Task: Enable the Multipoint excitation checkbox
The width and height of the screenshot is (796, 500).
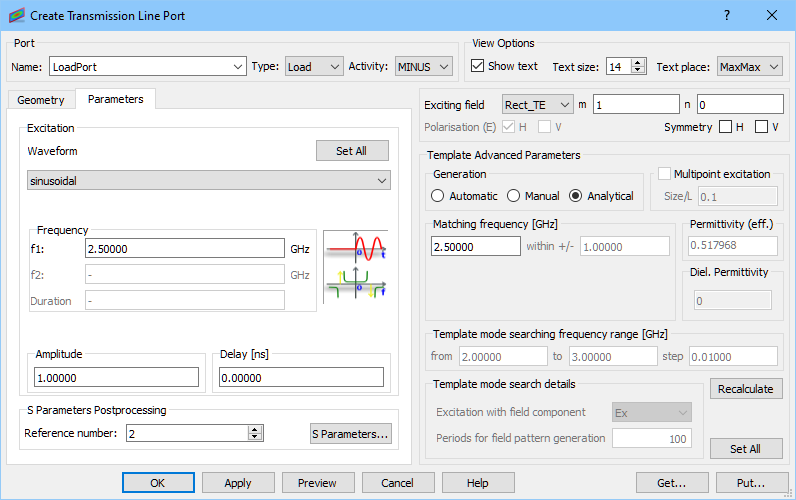Action: pyautogui.click(x=665, y=174)
